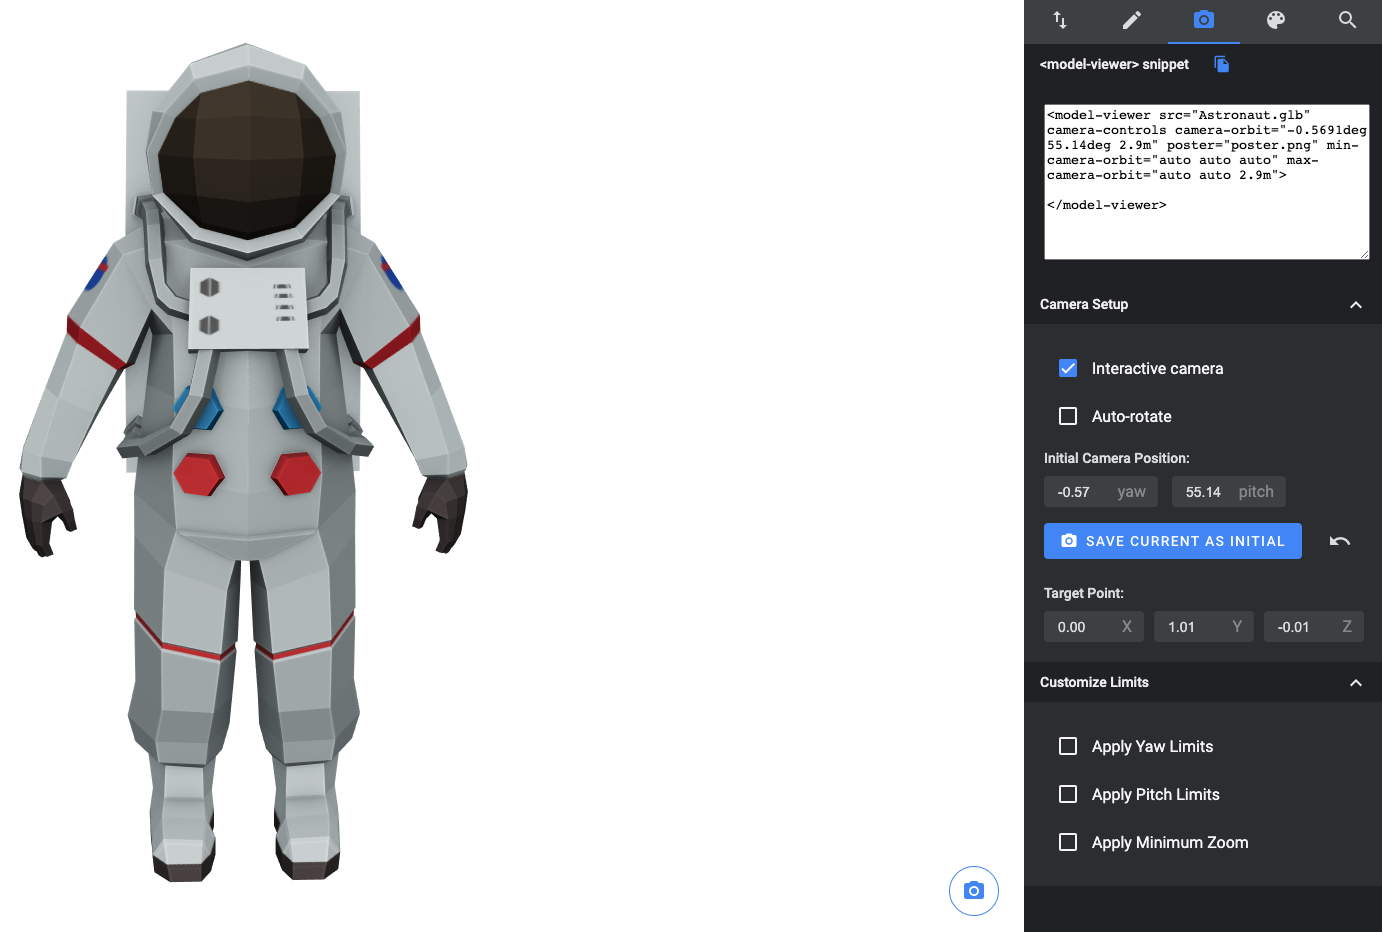Screen dimensions: 1382x932
Task: Undo the saved camera position
Action: (1339, 541)
